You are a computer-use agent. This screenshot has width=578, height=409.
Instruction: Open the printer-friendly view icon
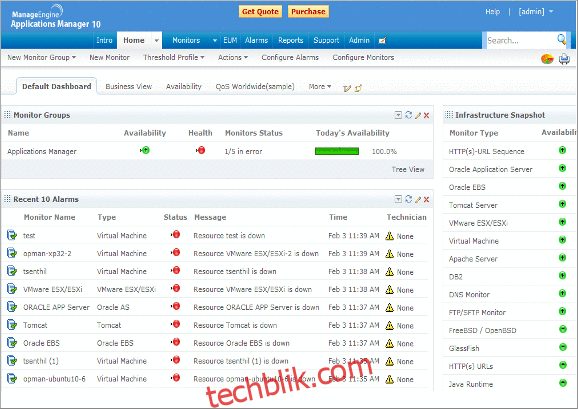(564, 59)
